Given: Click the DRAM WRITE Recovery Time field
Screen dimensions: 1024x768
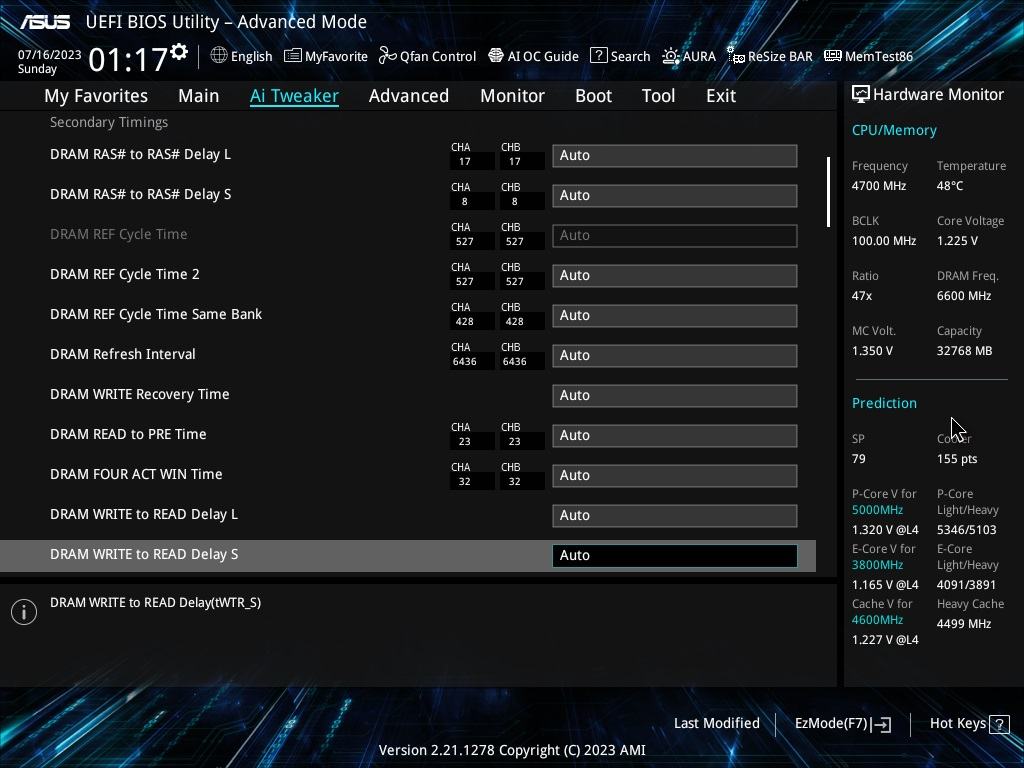Looking at the screenshot, I should [675, 395].
